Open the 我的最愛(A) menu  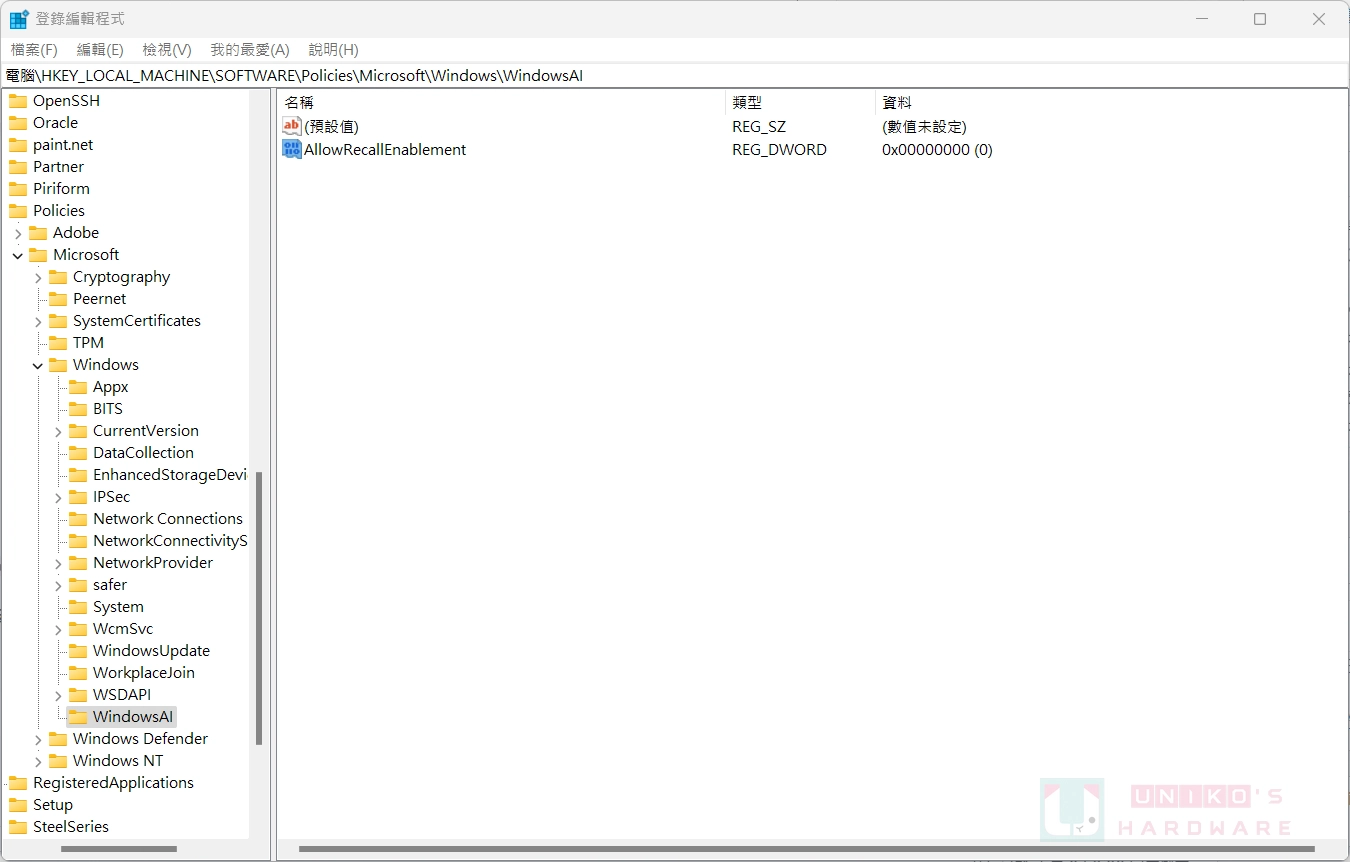tap(250, 50)
